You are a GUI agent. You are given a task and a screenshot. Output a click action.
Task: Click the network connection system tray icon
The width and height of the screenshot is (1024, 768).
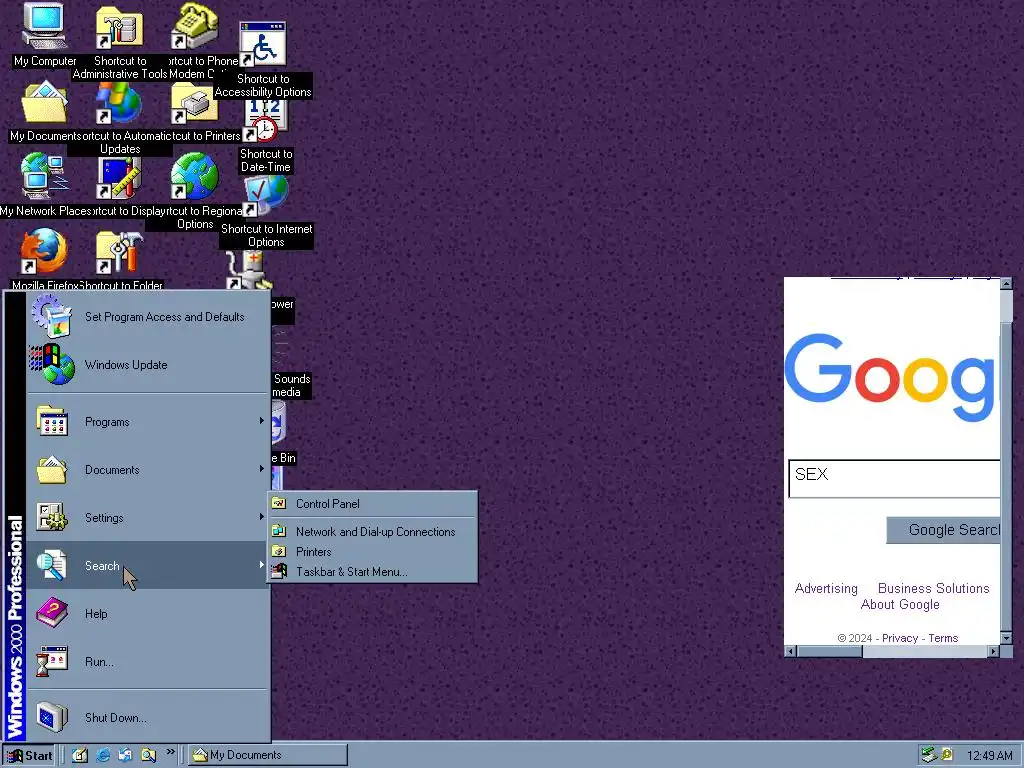[929, 755]
